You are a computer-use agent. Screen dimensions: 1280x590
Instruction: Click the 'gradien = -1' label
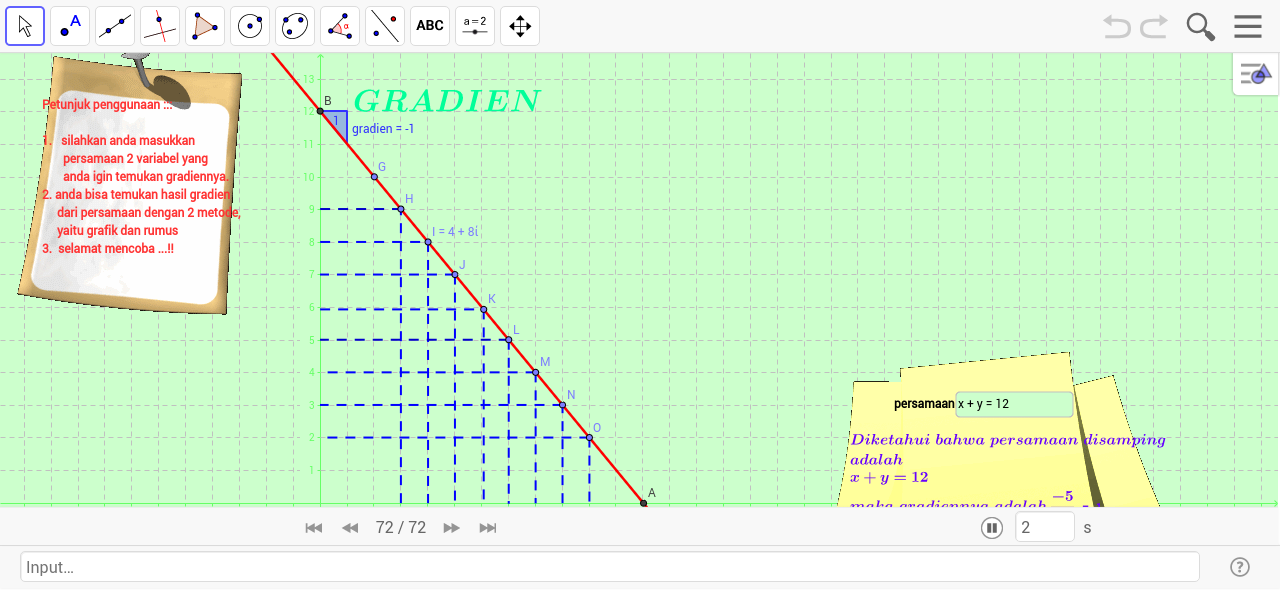[x=383, y=129]
